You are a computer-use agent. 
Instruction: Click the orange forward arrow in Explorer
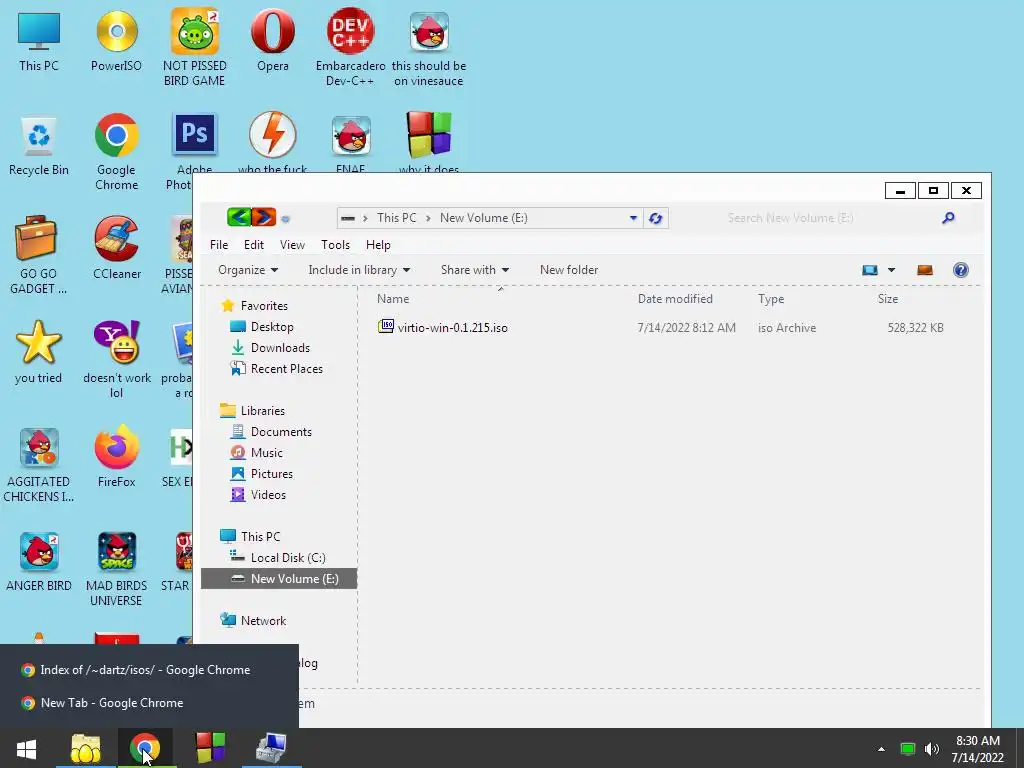[x=264, y=217]
